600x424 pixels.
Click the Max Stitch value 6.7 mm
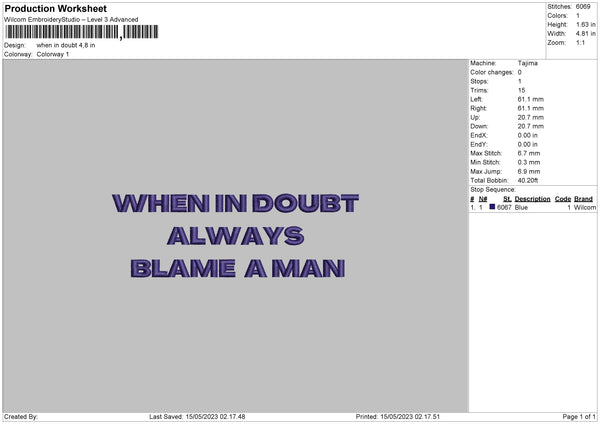tap(529, 153)
